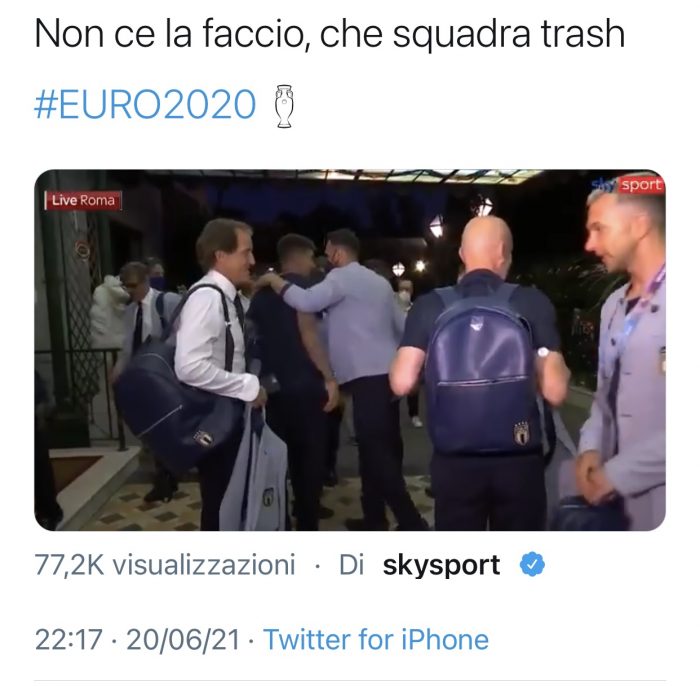Tap the blue verified badge next to skysport
This screenshot has height=686, width=700.
[x=532, y=564]
